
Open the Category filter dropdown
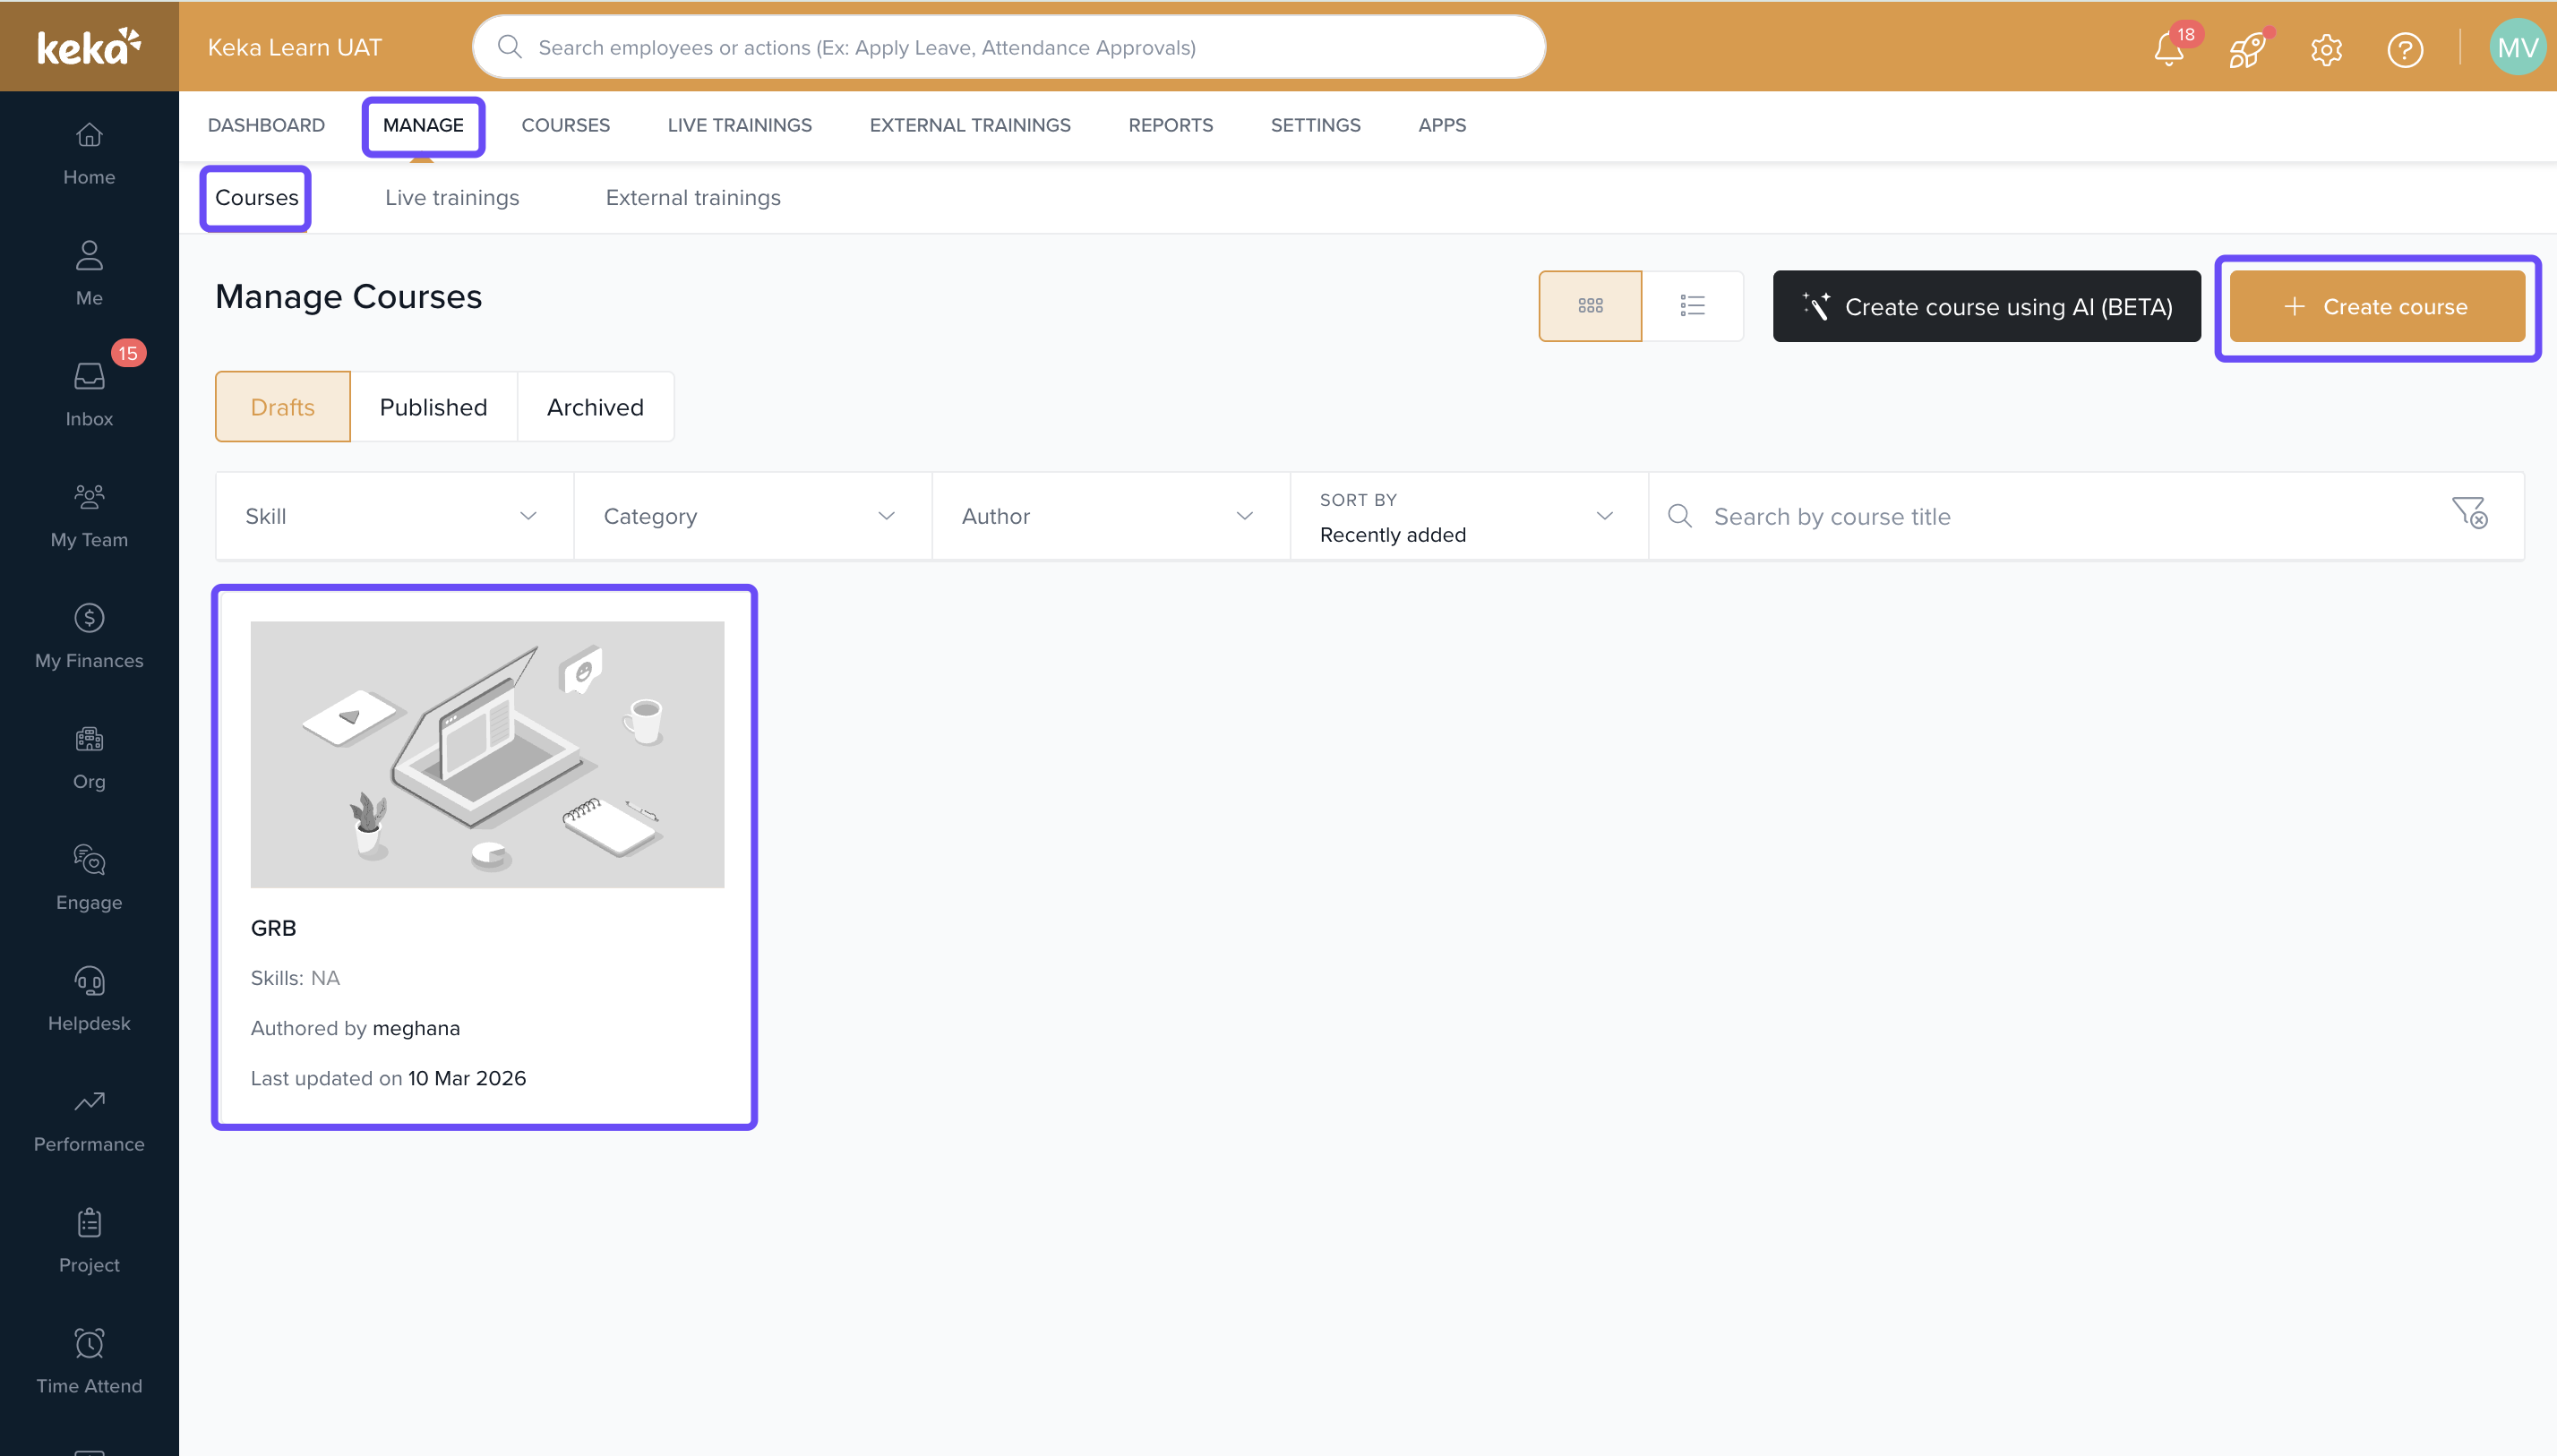coord(752,516)
